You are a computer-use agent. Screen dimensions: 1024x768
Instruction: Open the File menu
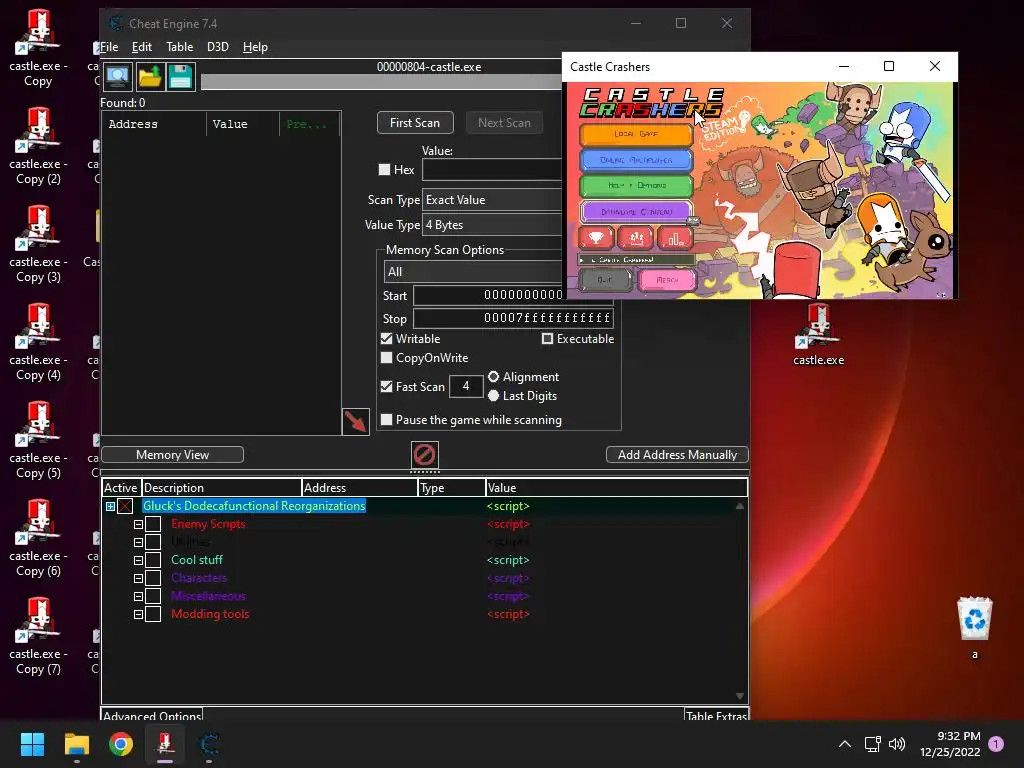coord(109,47)
